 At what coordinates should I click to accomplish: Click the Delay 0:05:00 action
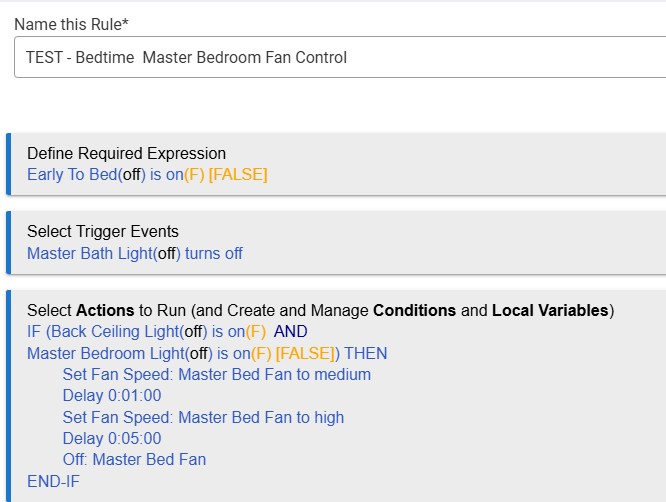tap(112, 438)
